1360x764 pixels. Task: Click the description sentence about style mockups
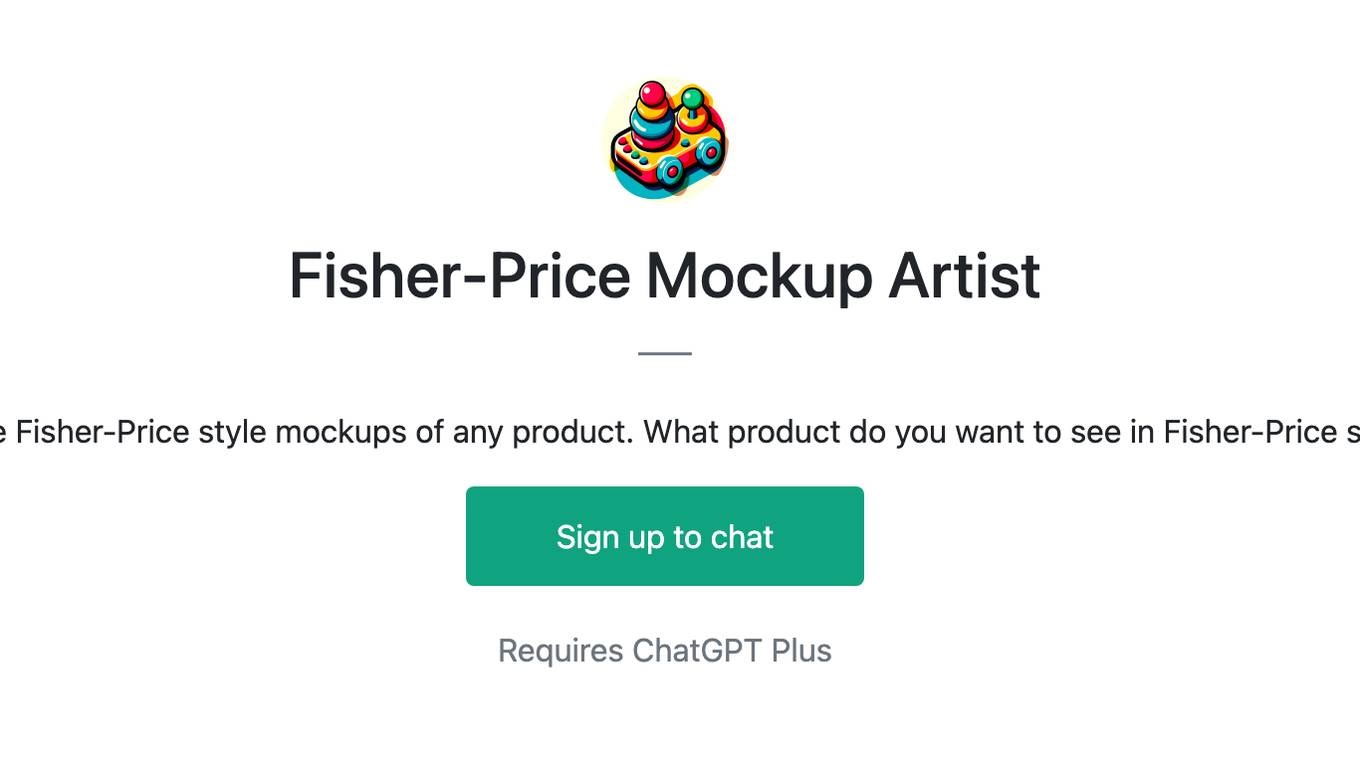click(680, 432)
